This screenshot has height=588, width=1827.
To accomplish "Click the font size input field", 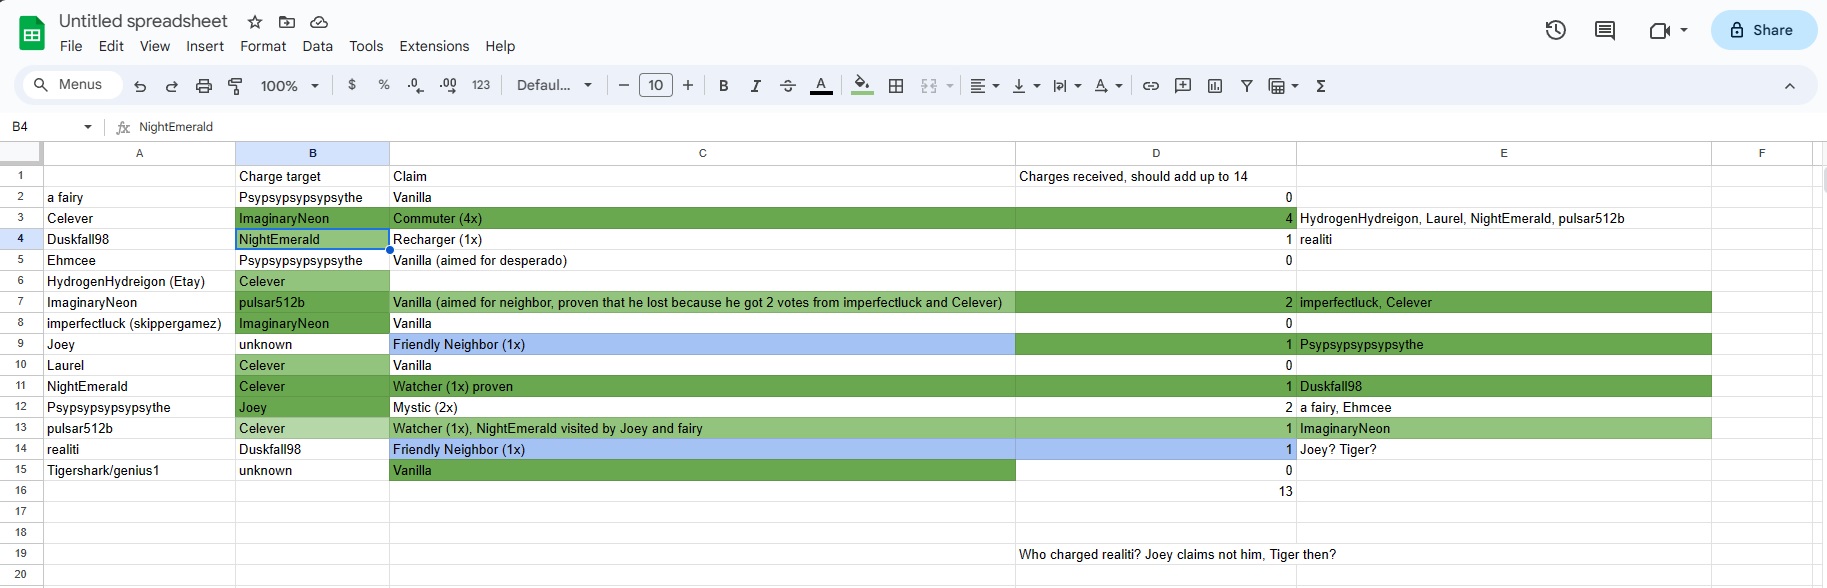I will (656, 86).
